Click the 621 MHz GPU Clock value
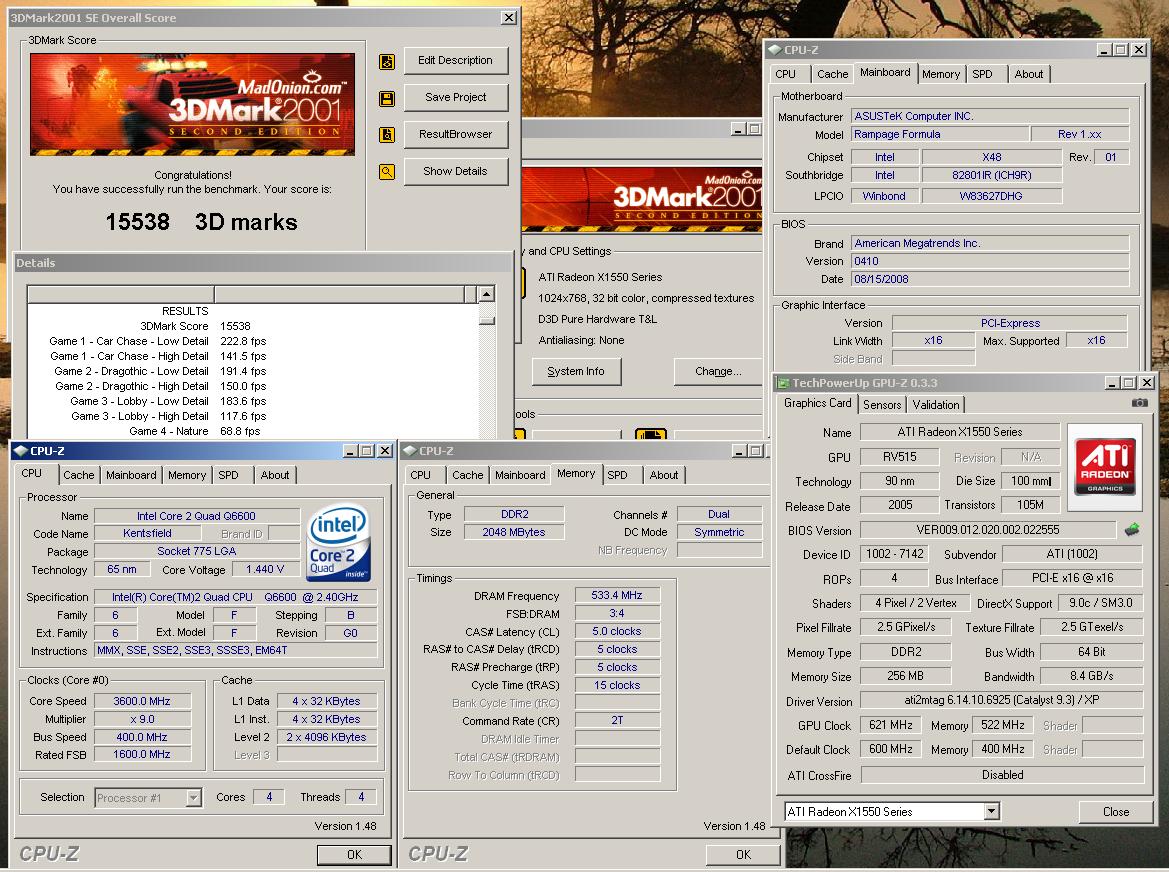Screen dimensions: 1169x872 point(891,725)
